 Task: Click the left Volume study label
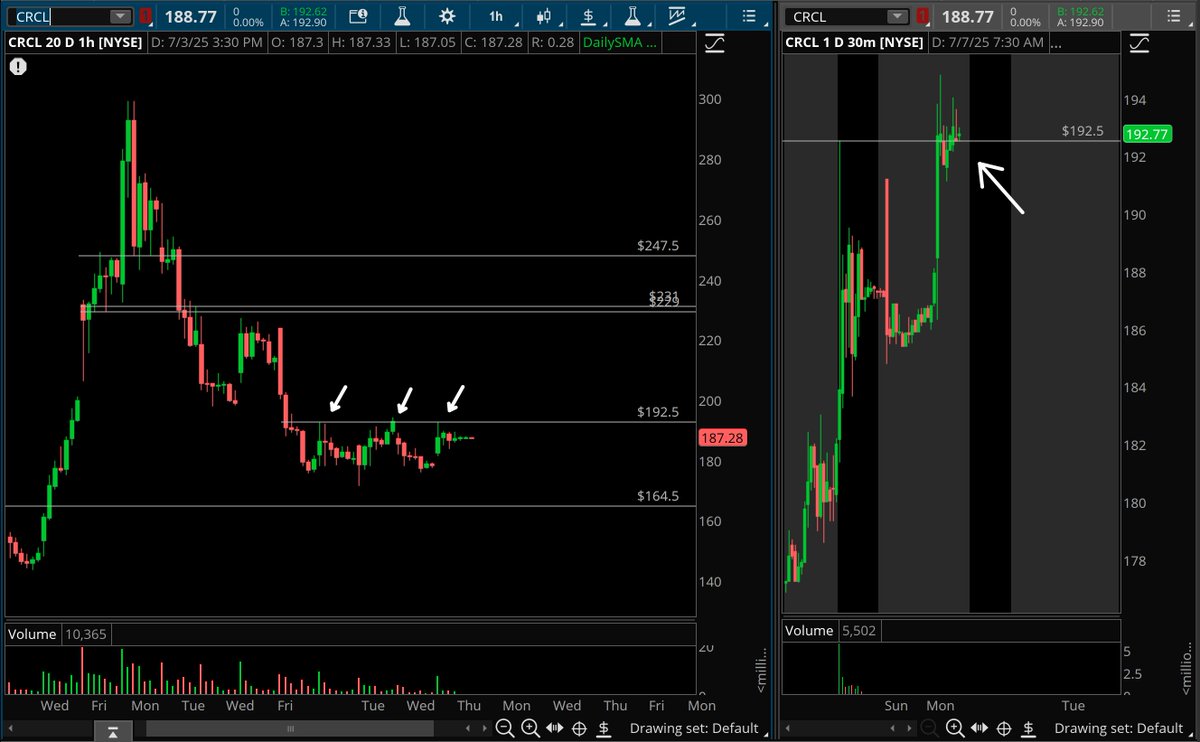[x=32, y=633]
